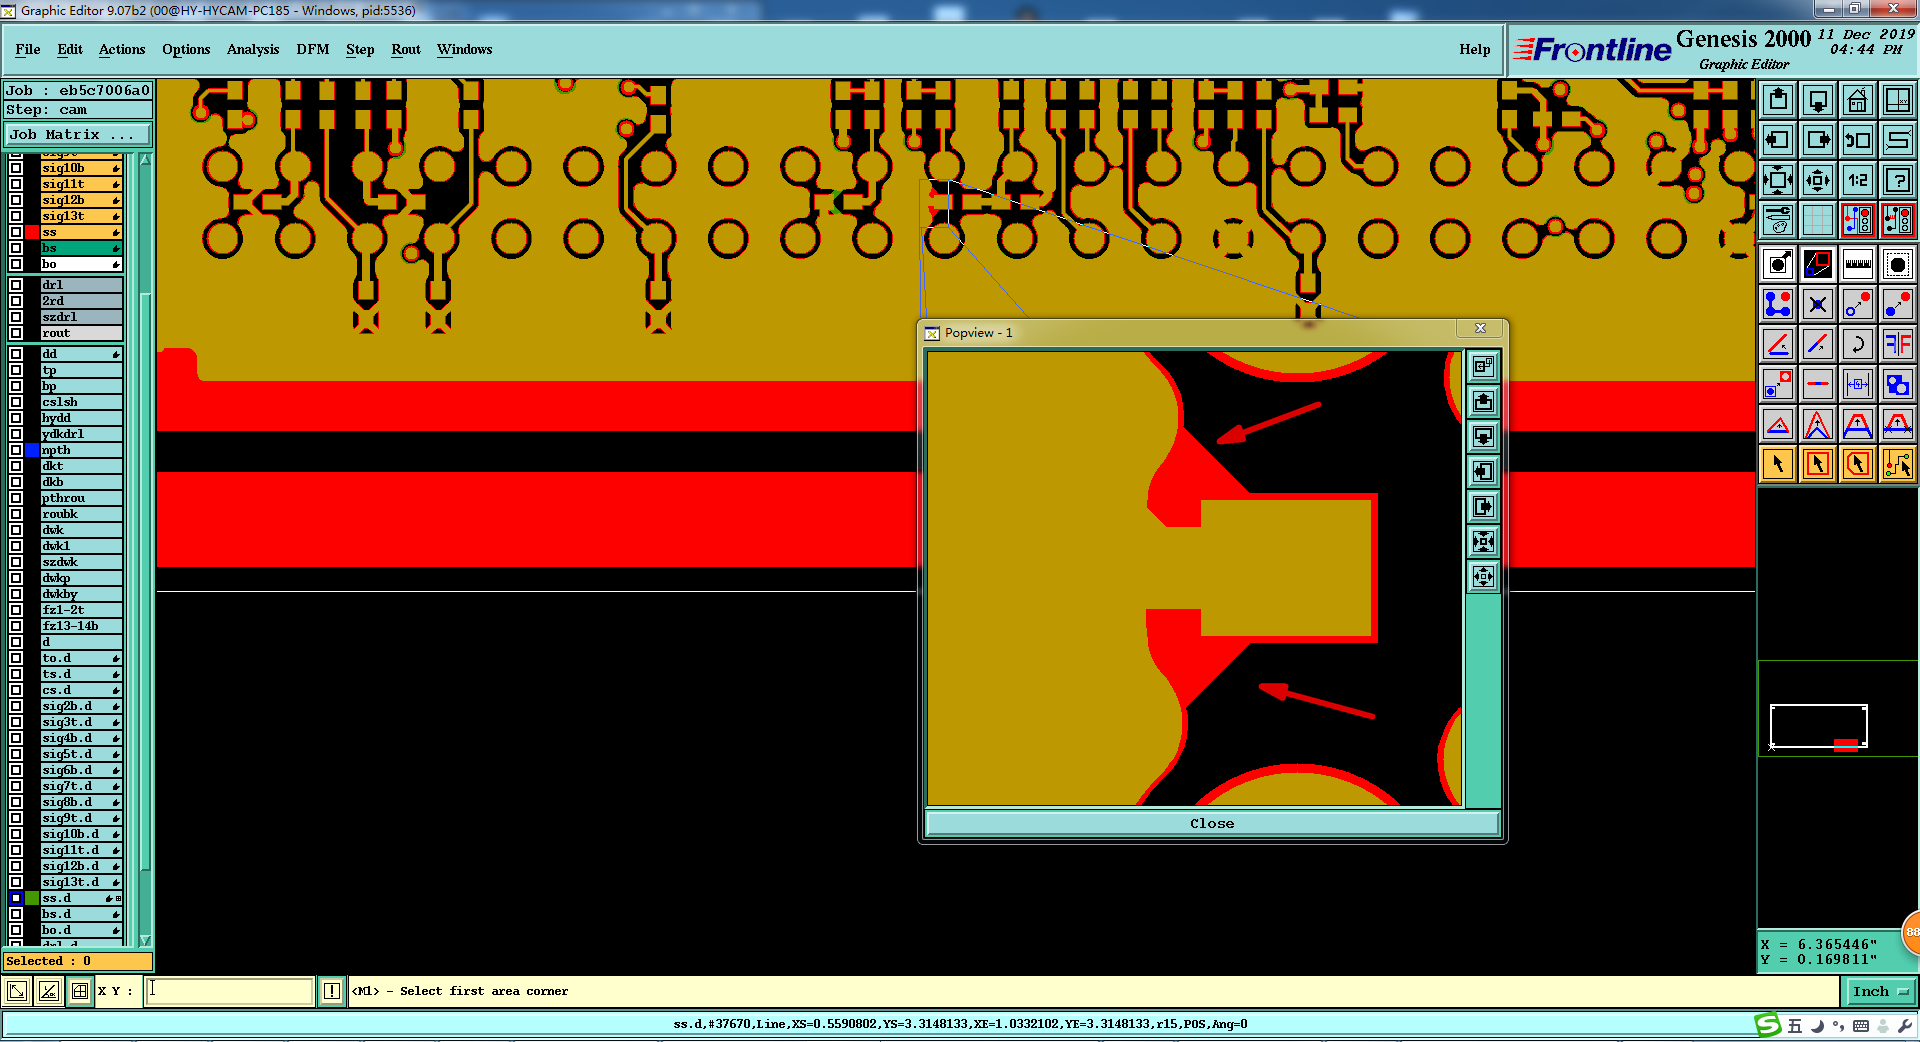Toggle the checkbox for layer bs
The image size is (1920, 1042).
[16, 248]
